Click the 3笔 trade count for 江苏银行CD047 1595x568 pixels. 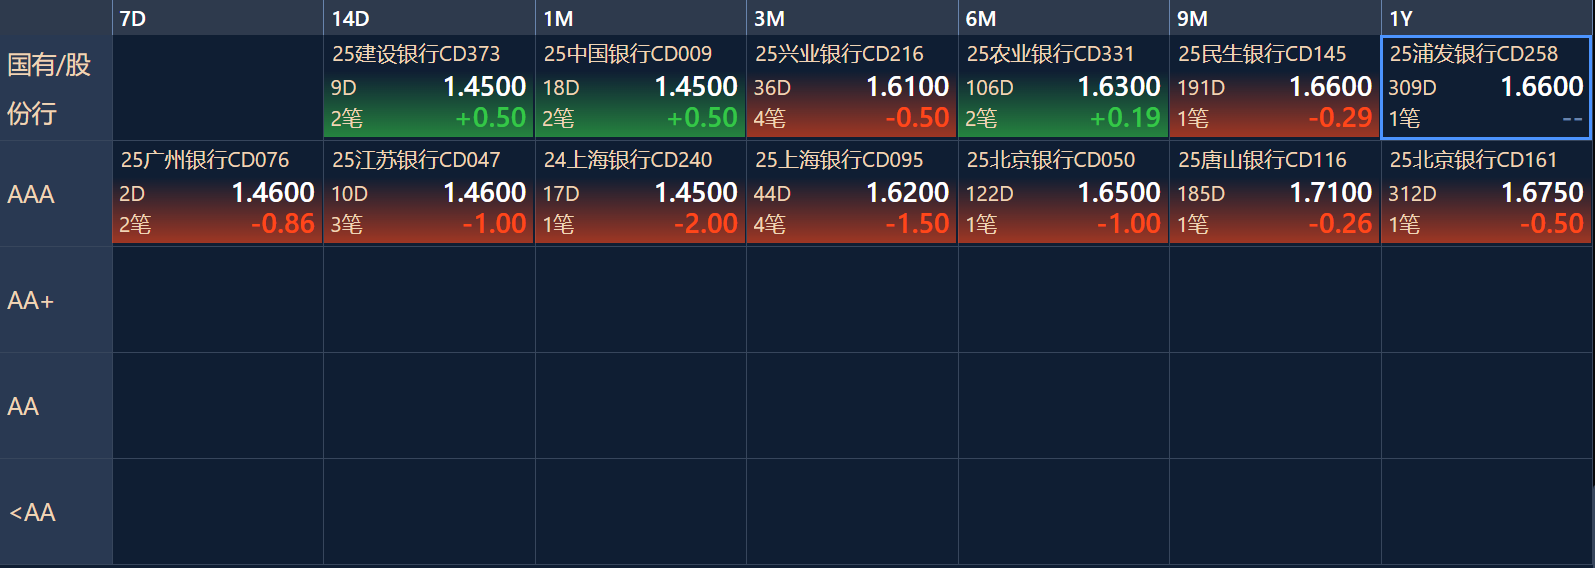tap(347, 225)
